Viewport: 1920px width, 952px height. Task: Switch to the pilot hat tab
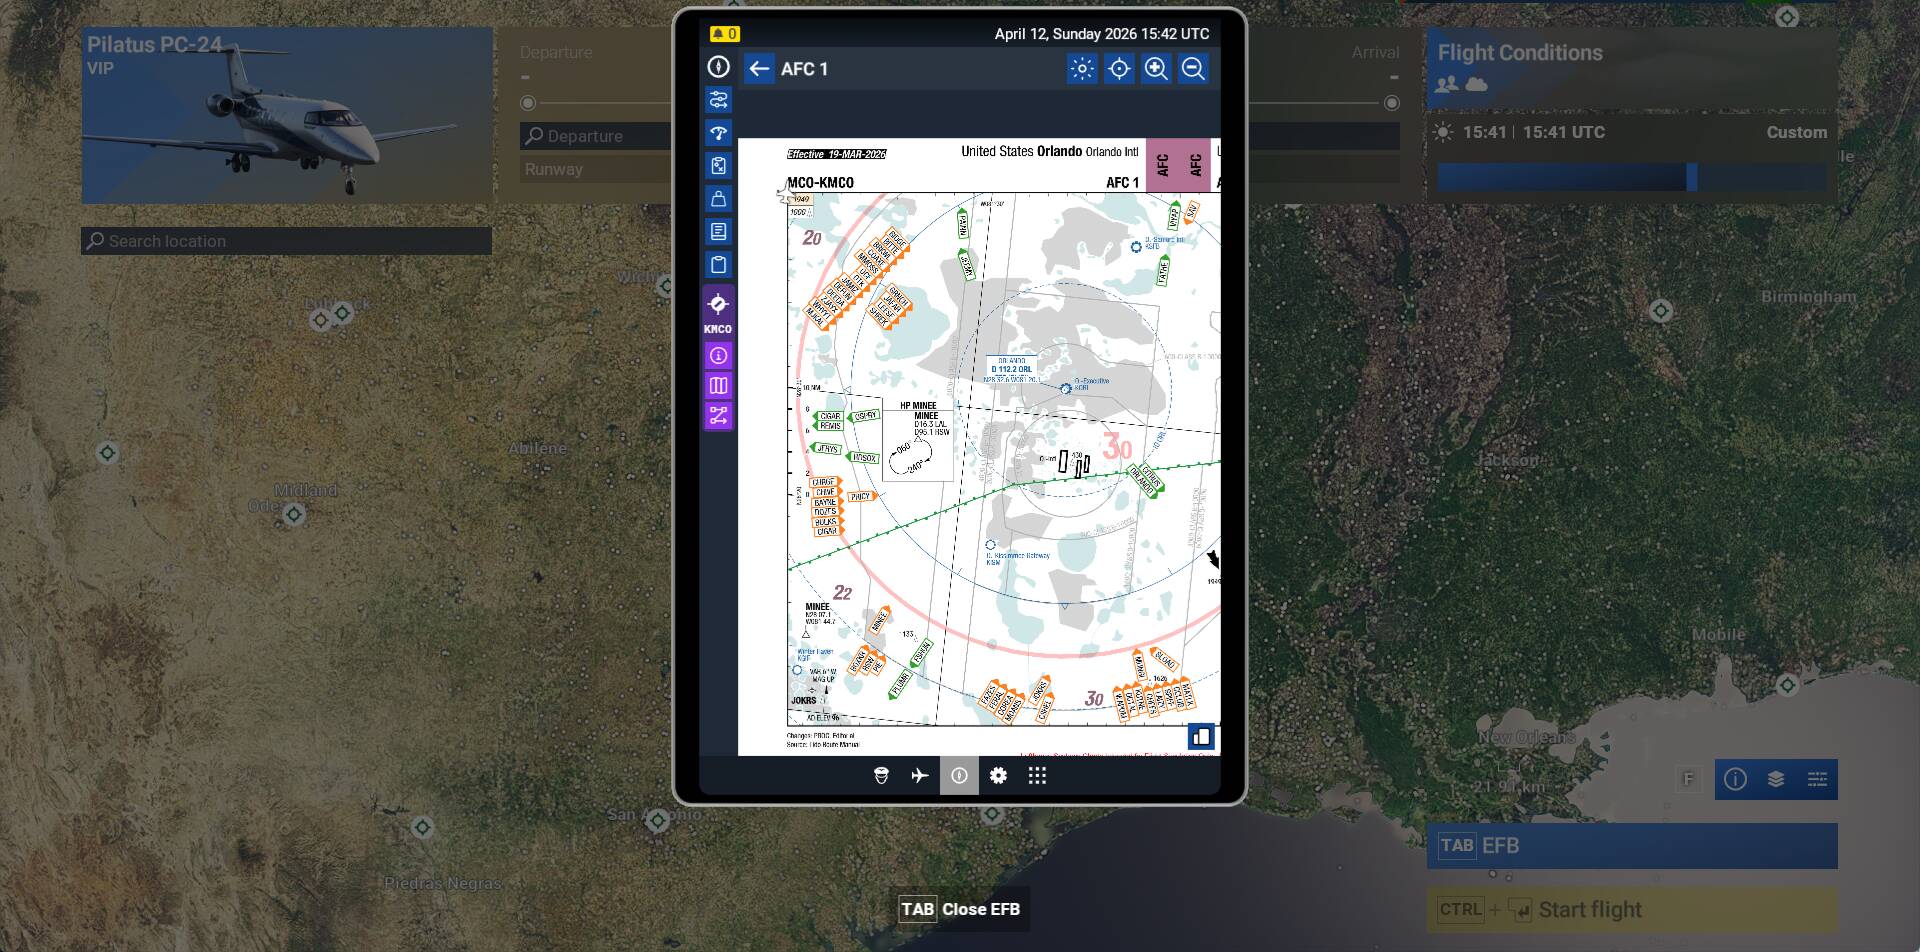pyautogui.click(x=881, y=776)
